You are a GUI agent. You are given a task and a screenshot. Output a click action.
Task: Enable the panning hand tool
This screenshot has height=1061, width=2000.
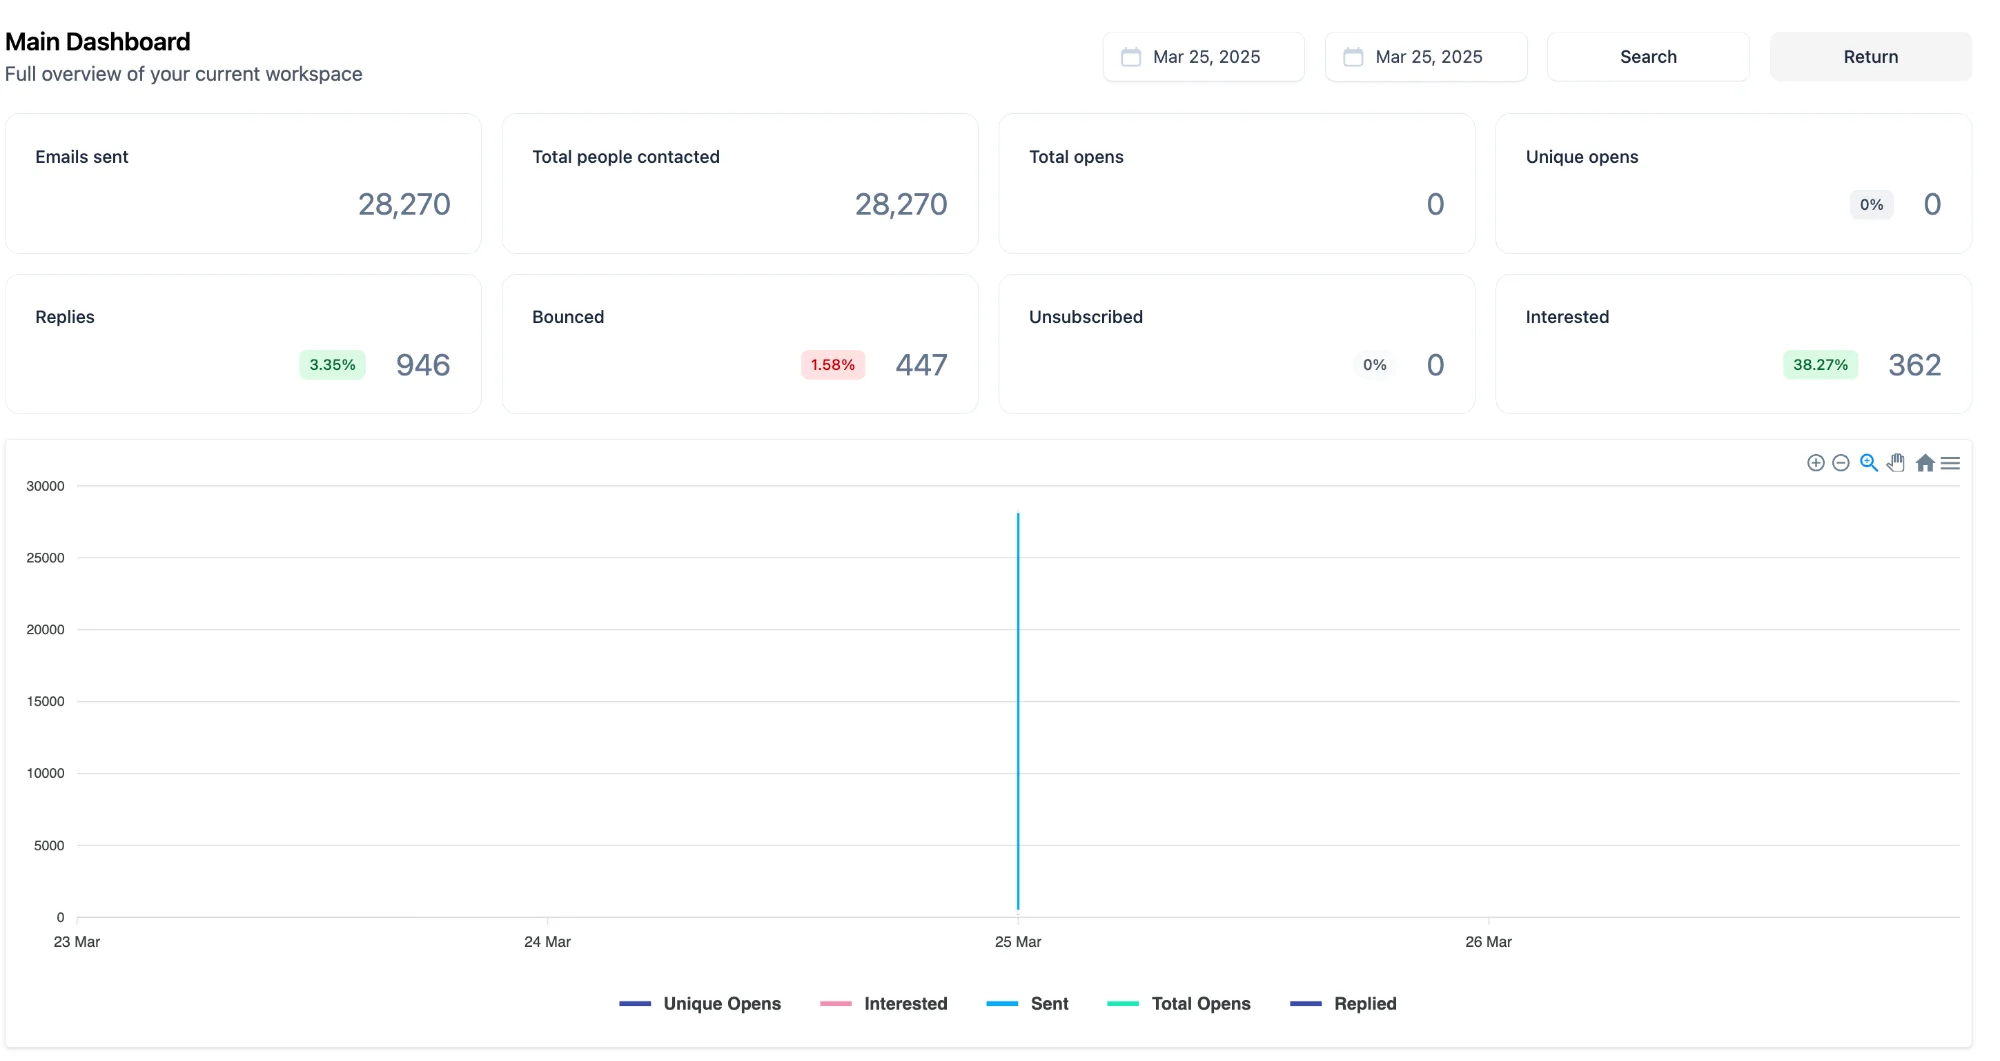[1896, 463]
